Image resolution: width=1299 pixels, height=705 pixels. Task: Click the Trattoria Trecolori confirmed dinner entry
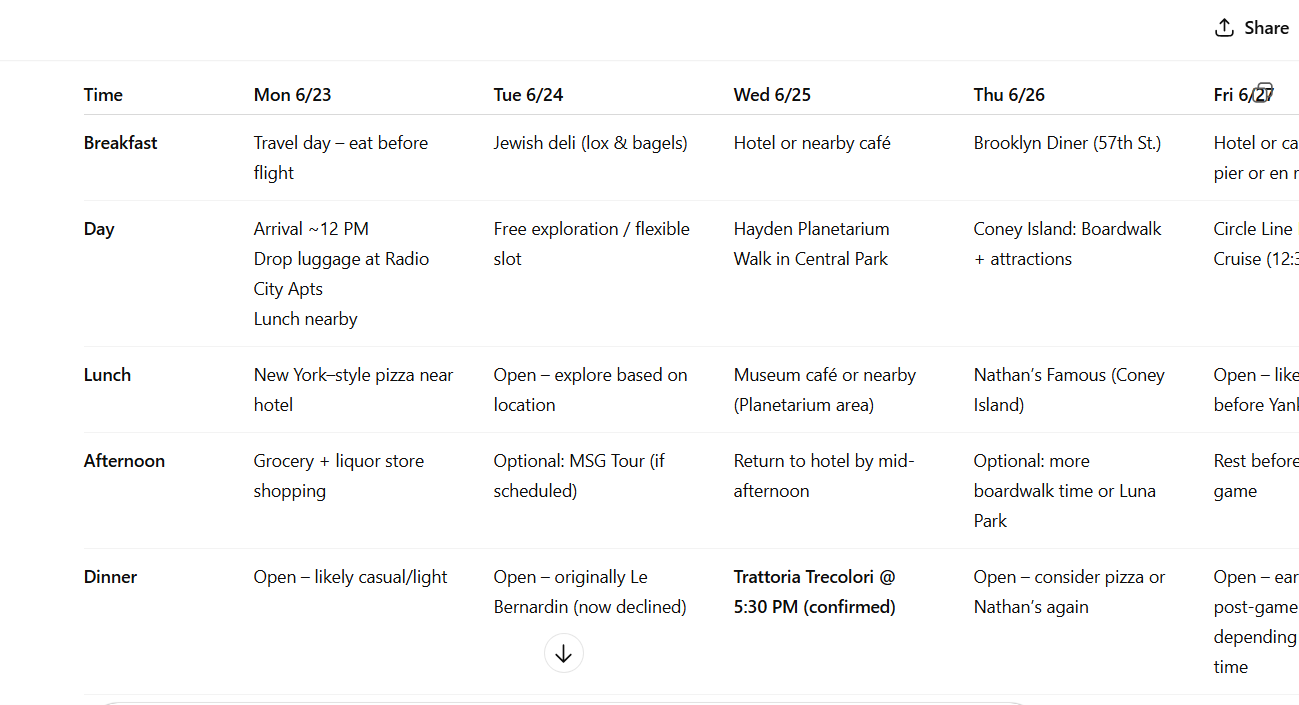[x=815, y=592]
